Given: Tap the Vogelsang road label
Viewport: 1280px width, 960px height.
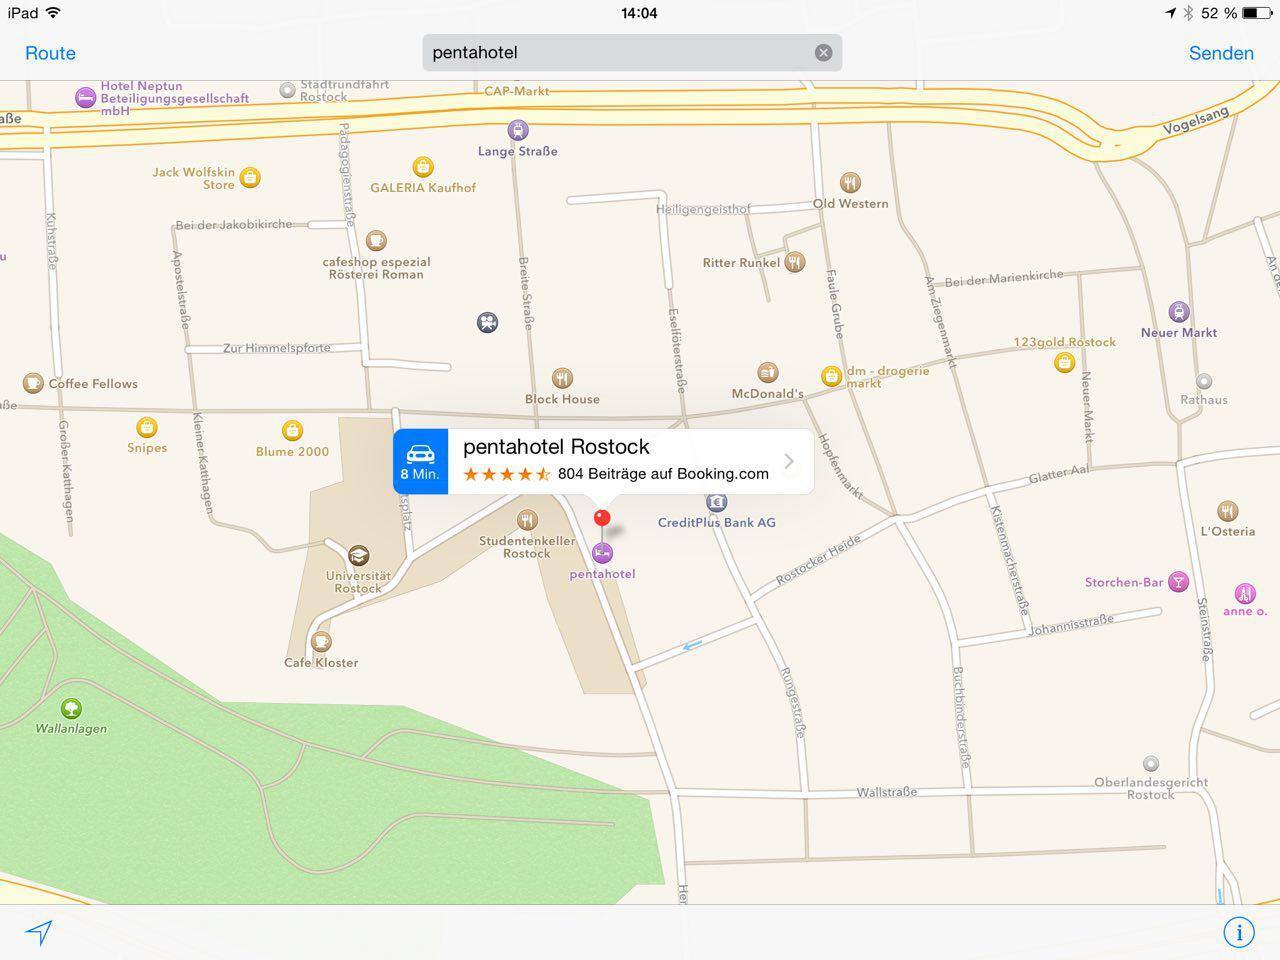Looking at the screenshot, I should tap(1196, 122).
